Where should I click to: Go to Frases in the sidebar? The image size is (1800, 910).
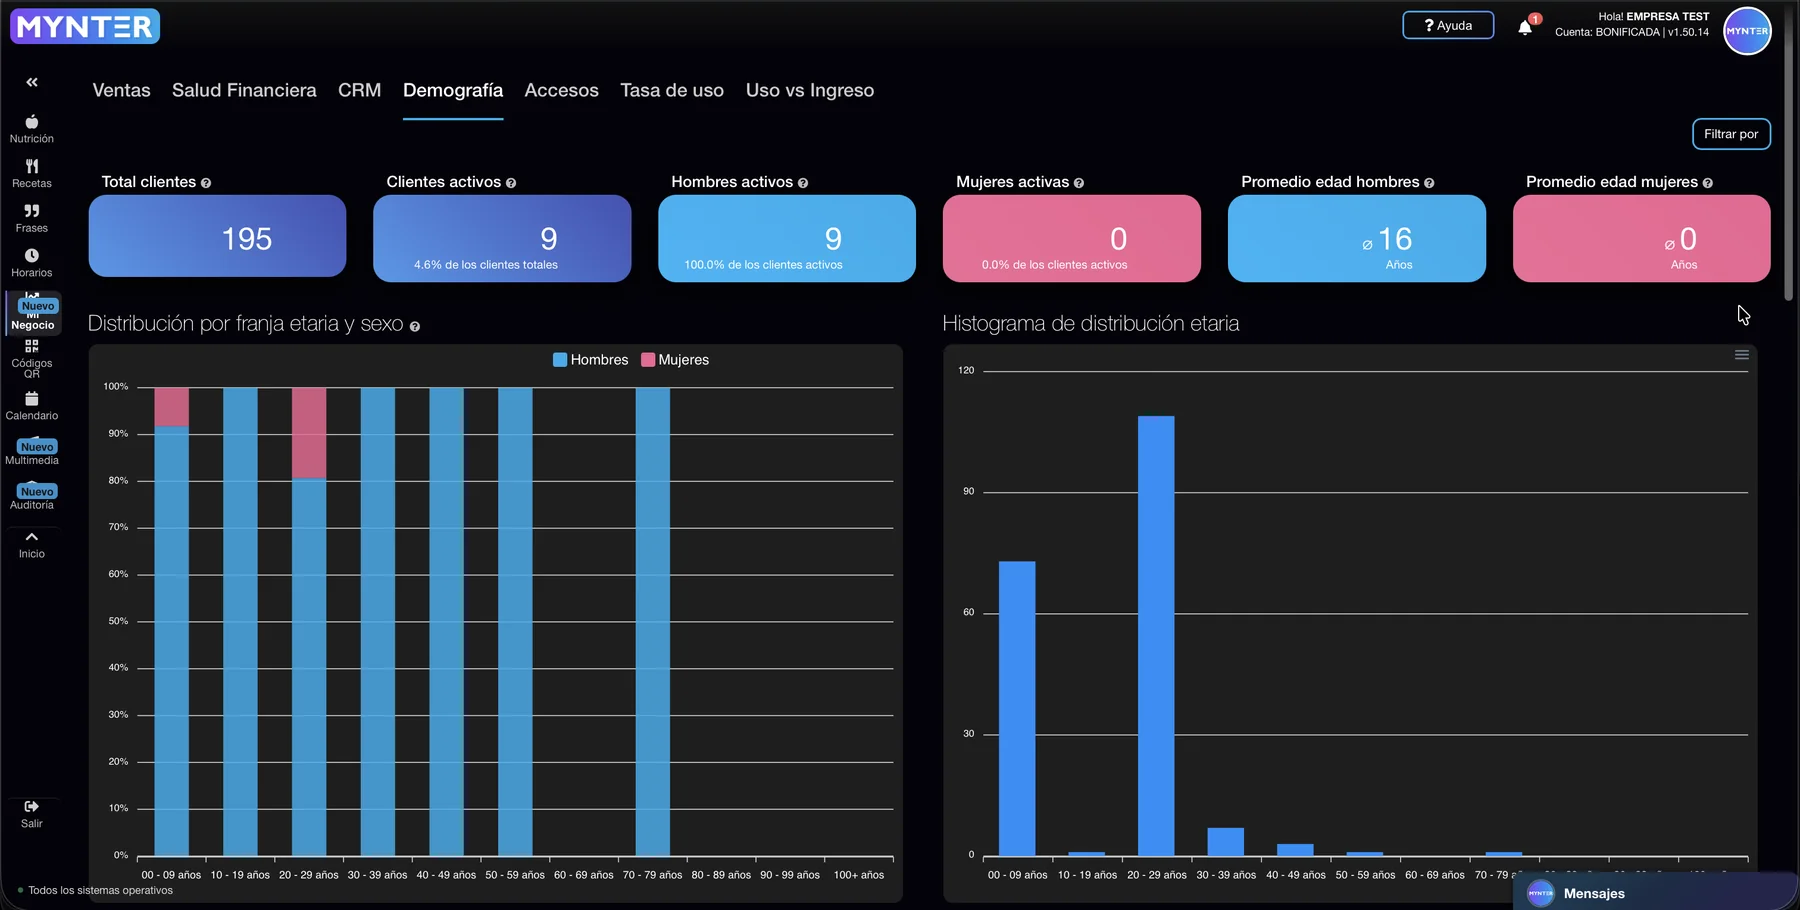click(x=32, y=218)
